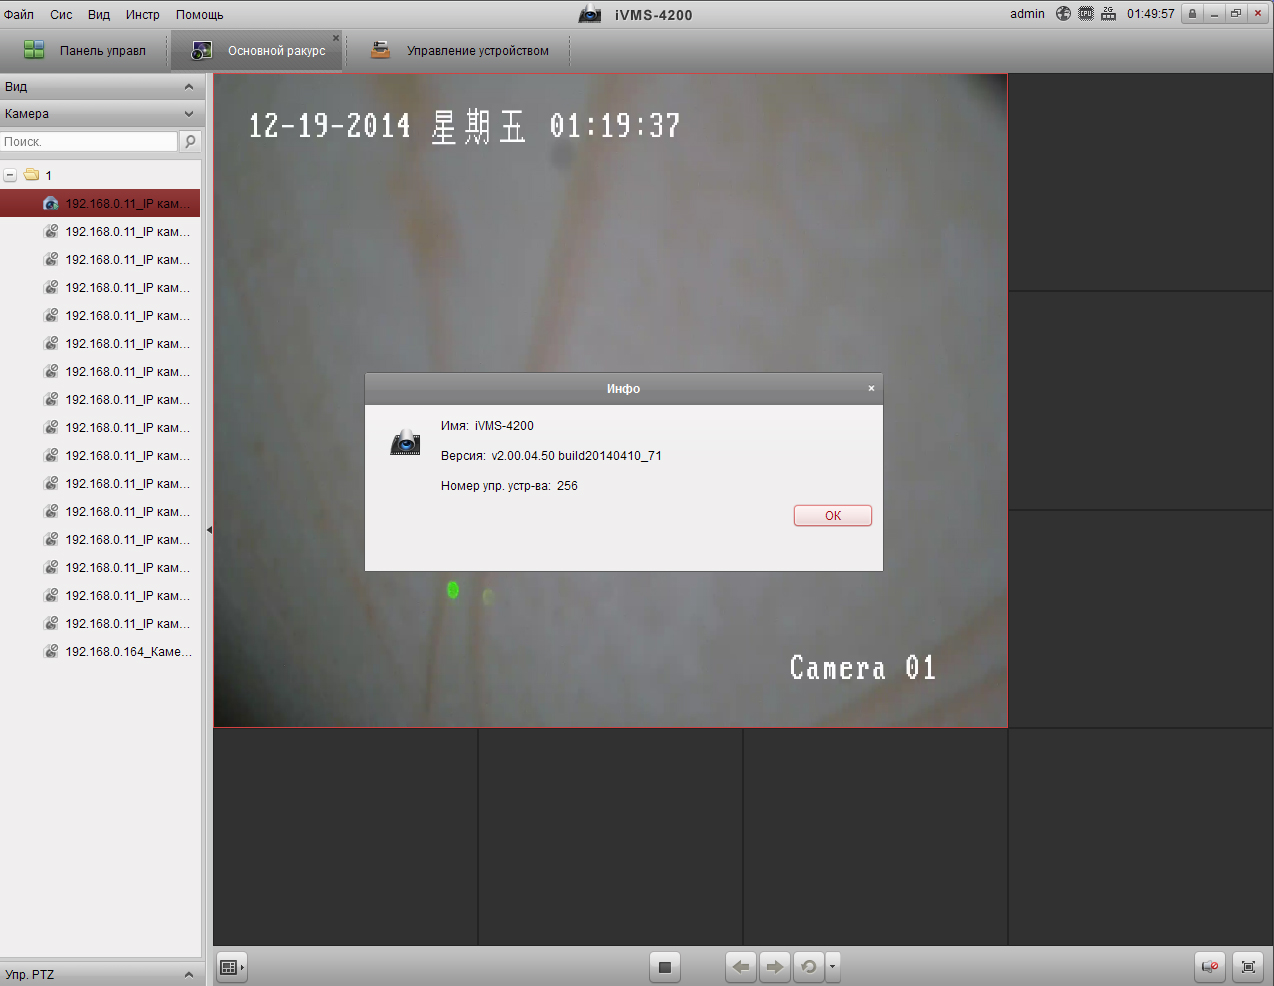
Task: Click the version text v2.00.04.50 build20140410_71
Action: [x=576, y=456]
